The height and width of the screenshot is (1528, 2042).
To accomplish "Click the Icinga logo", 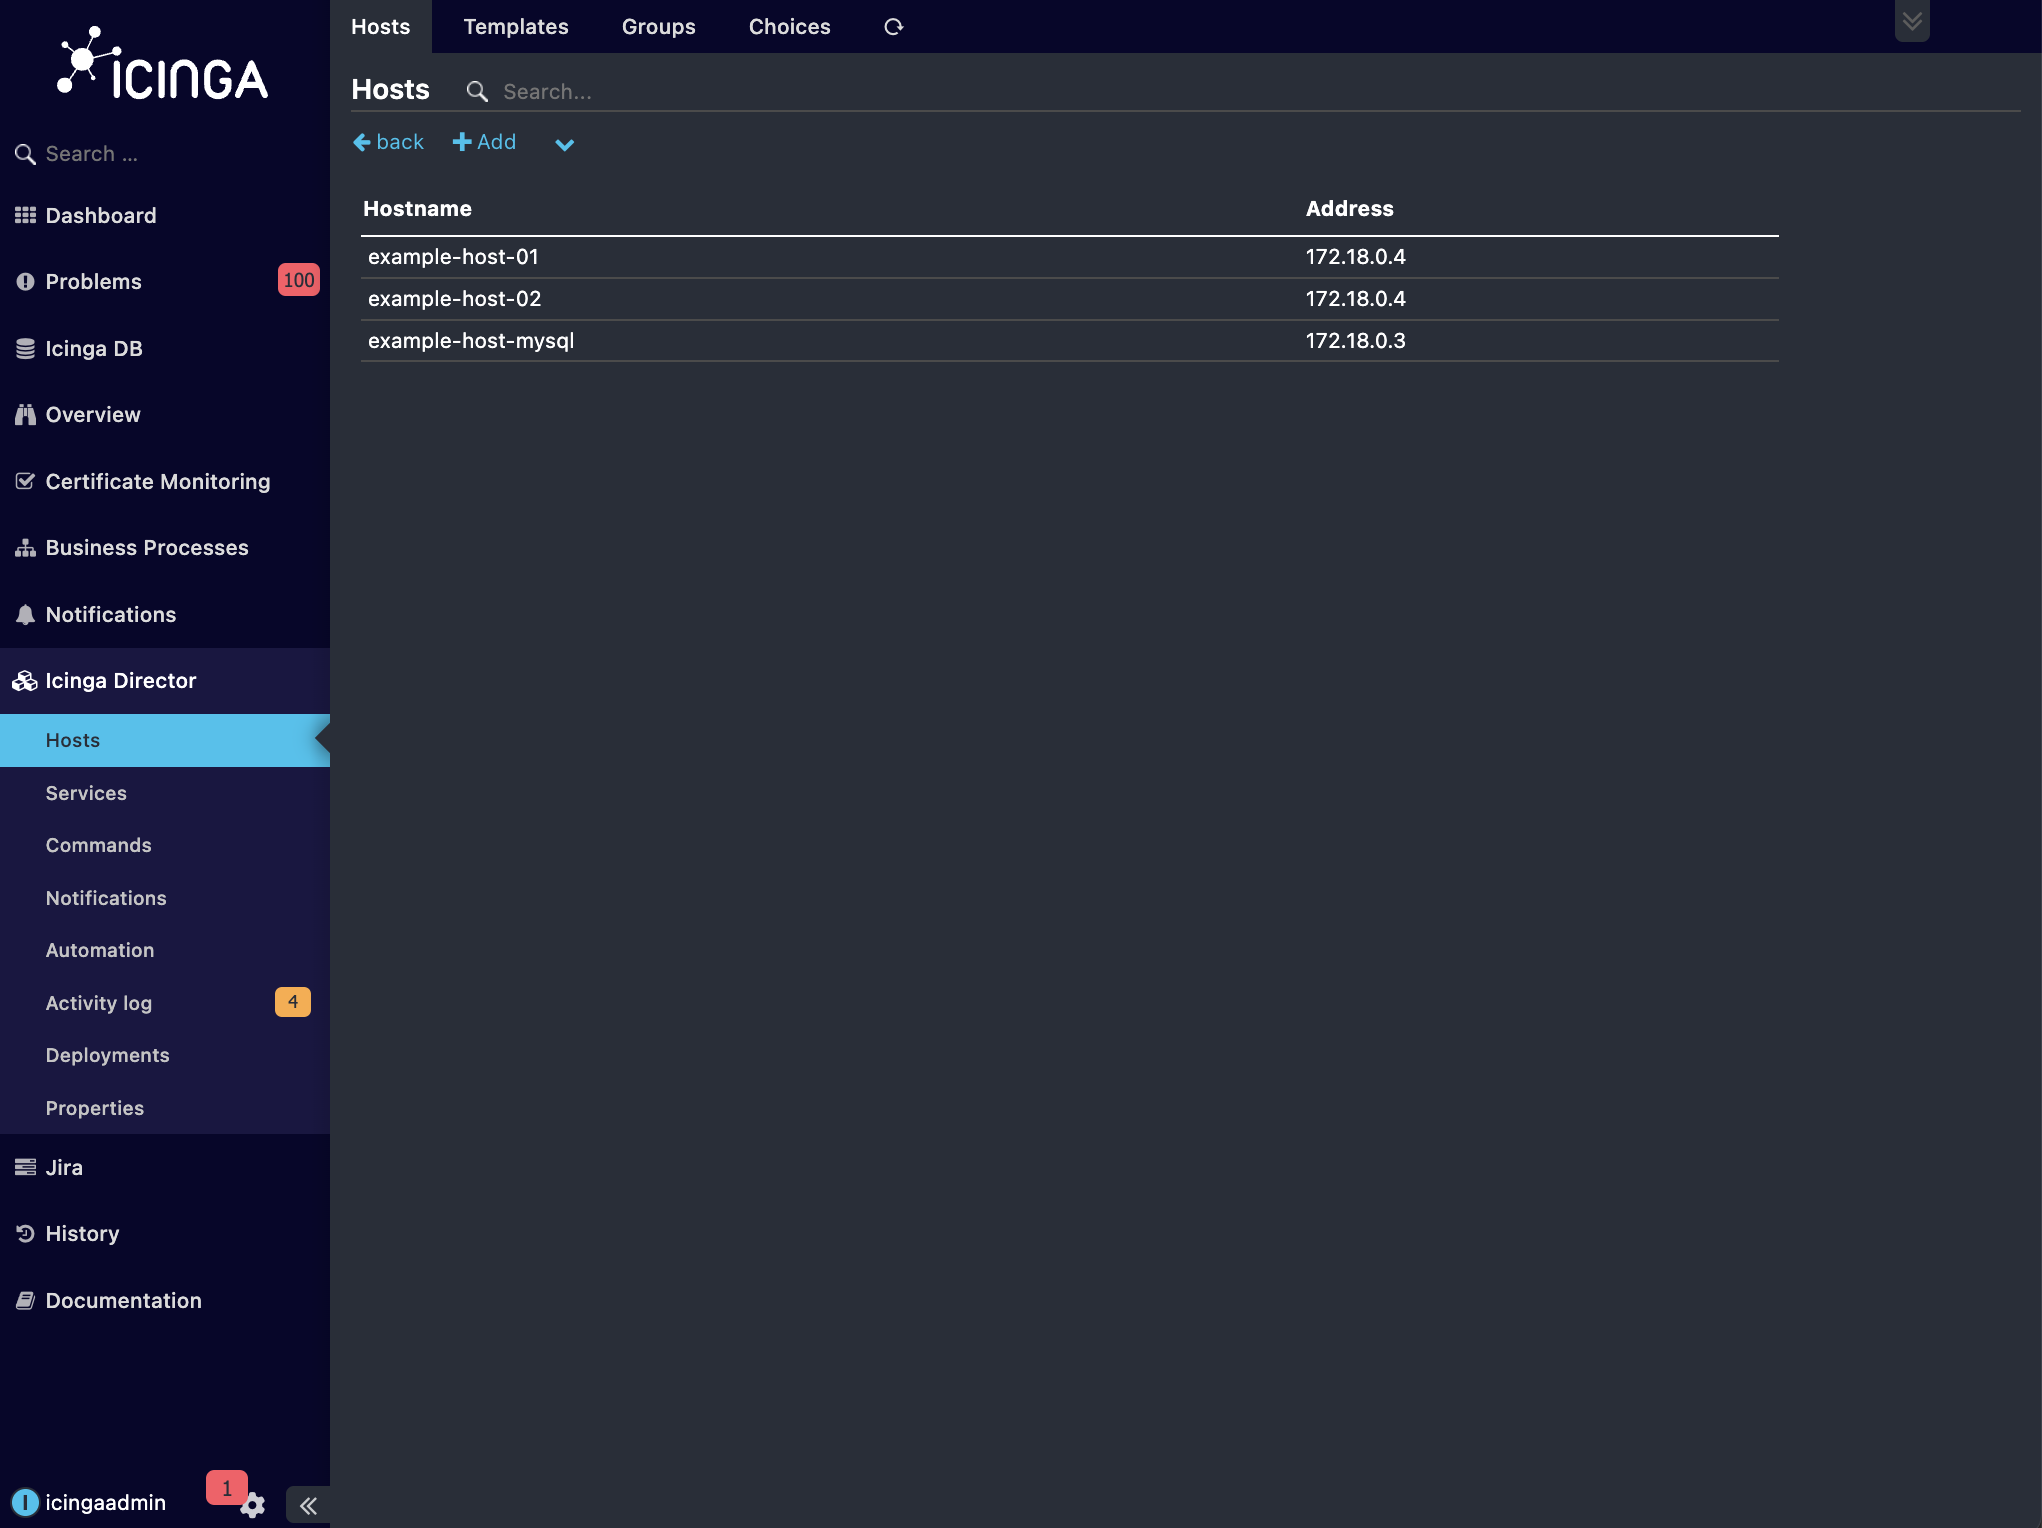I will [x=163, y=64].
